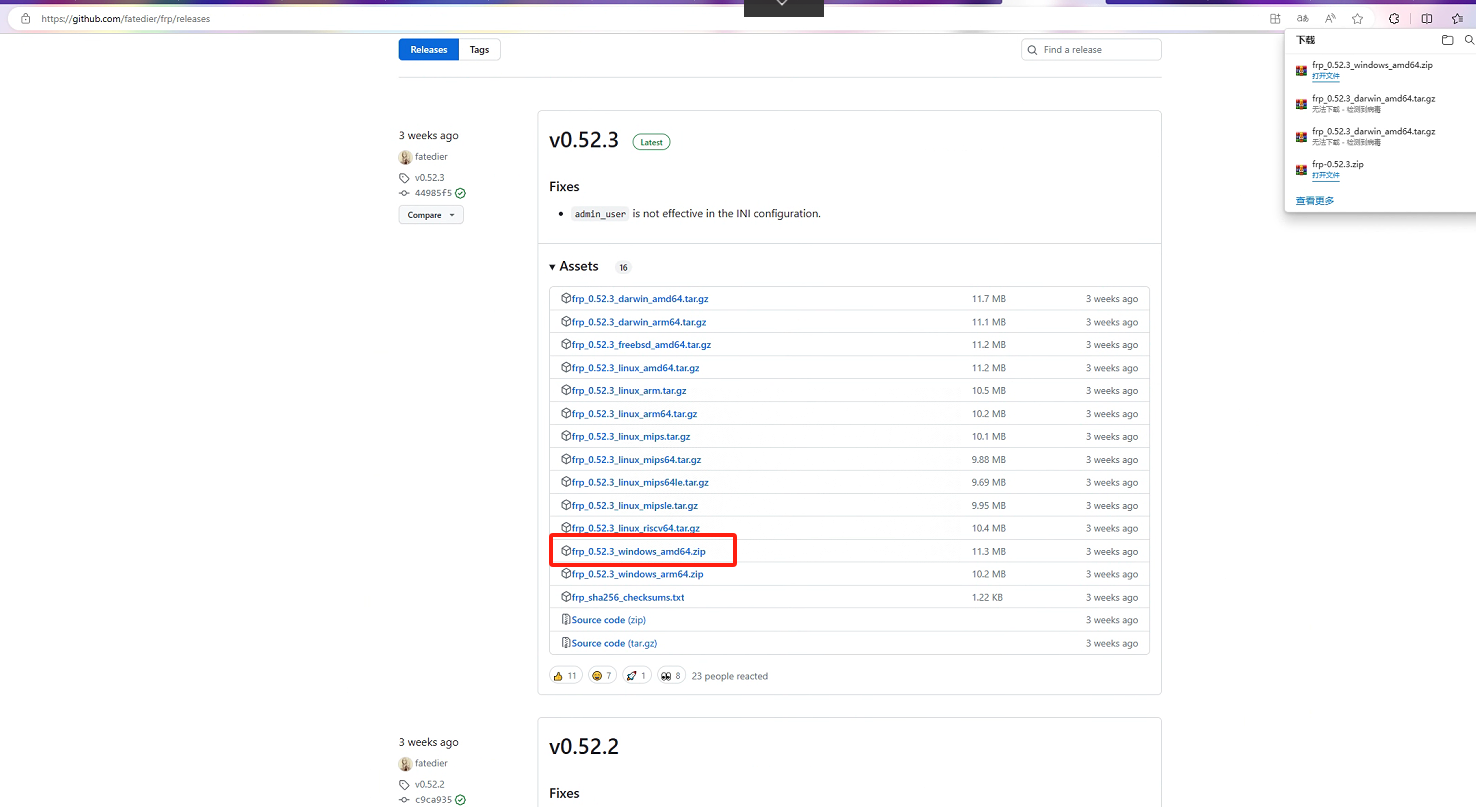Screen dimensions: 1476x807
Task: Open downloads folder icon in download panel
Action: click(x=1447, y=40)
